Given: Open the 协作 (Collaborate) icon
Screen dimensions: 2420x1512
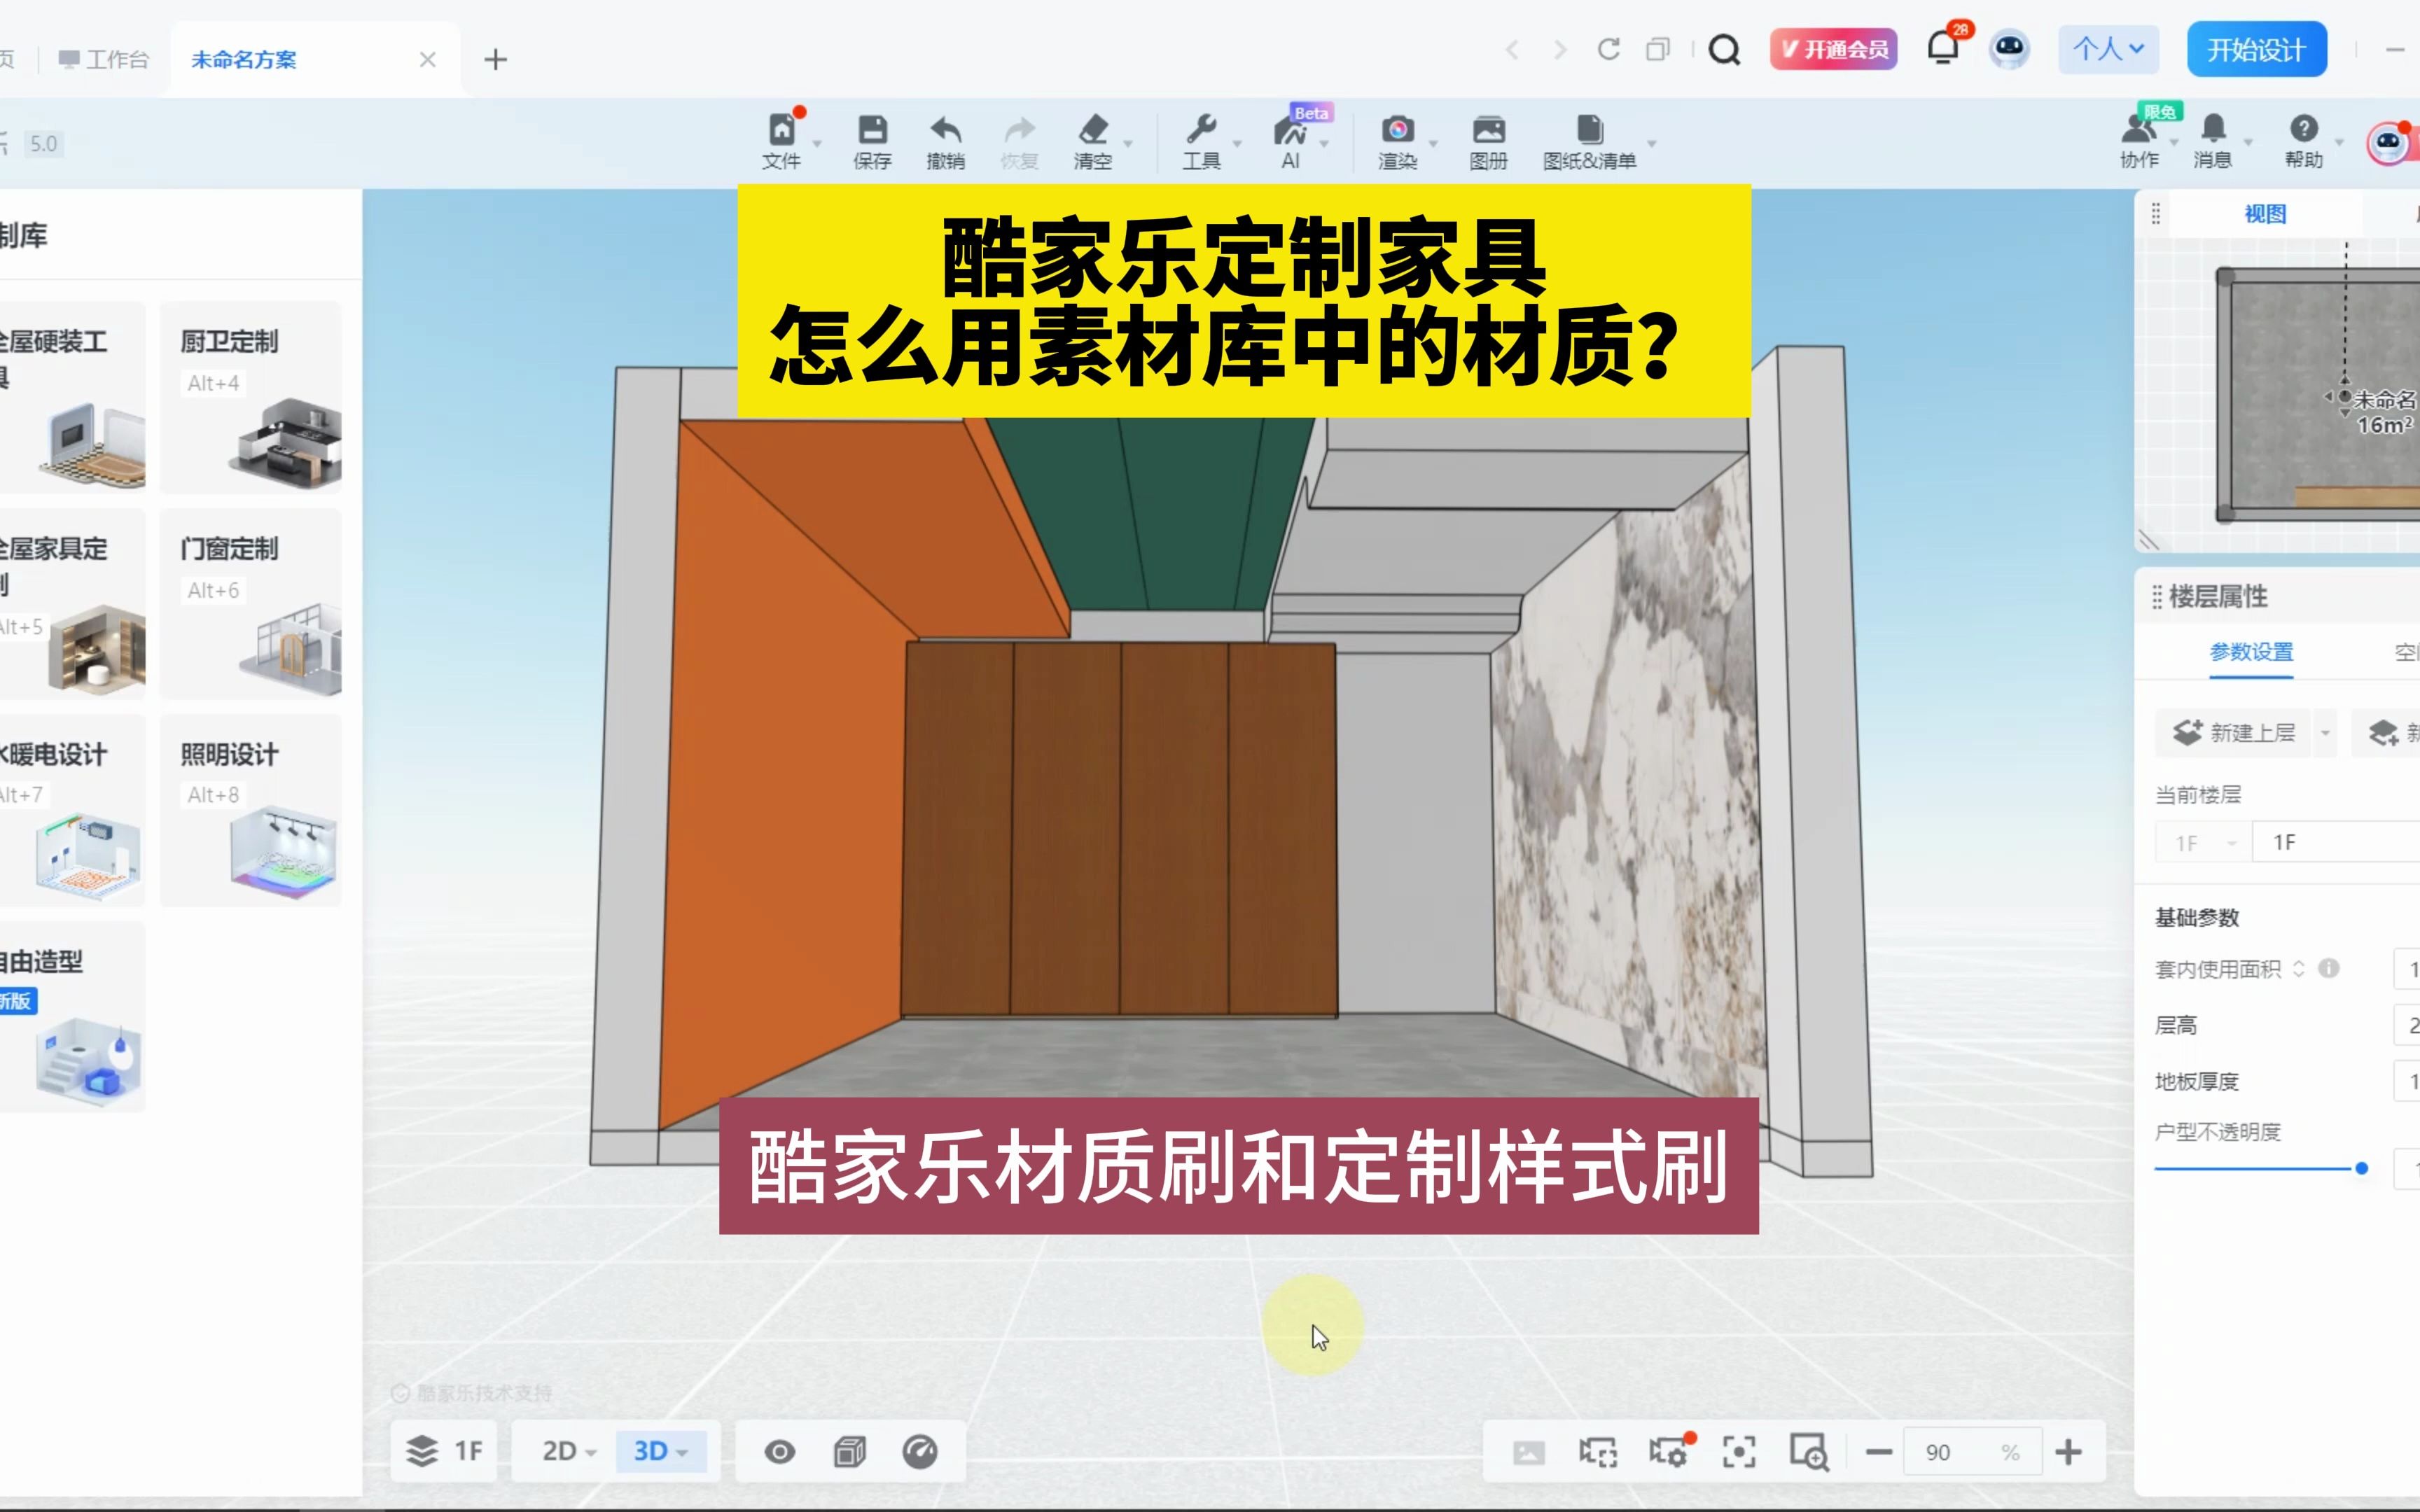Looking at the screenshot, I should 2139,129.
